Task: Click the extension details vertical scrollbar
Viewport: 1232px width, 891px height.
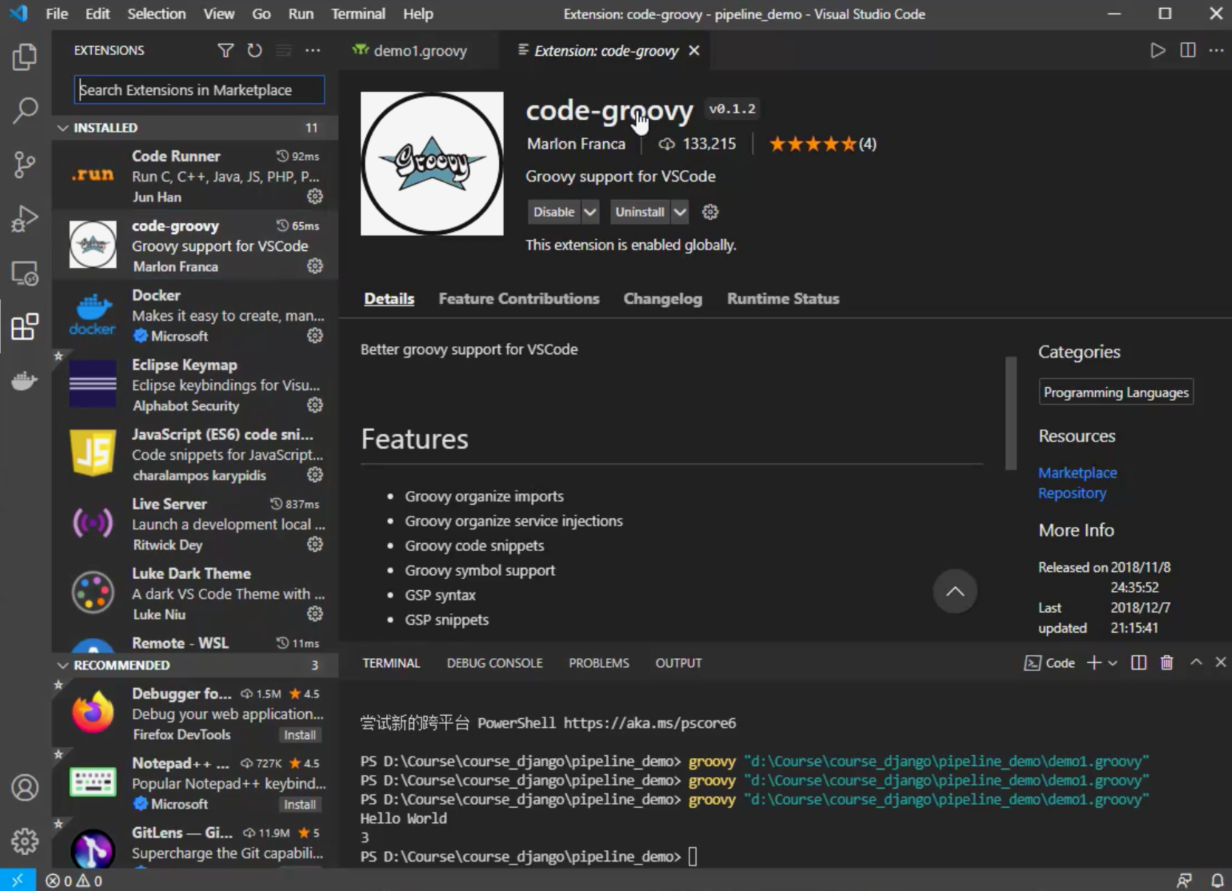Action: pyautogui.click(x=1011, y=413)
